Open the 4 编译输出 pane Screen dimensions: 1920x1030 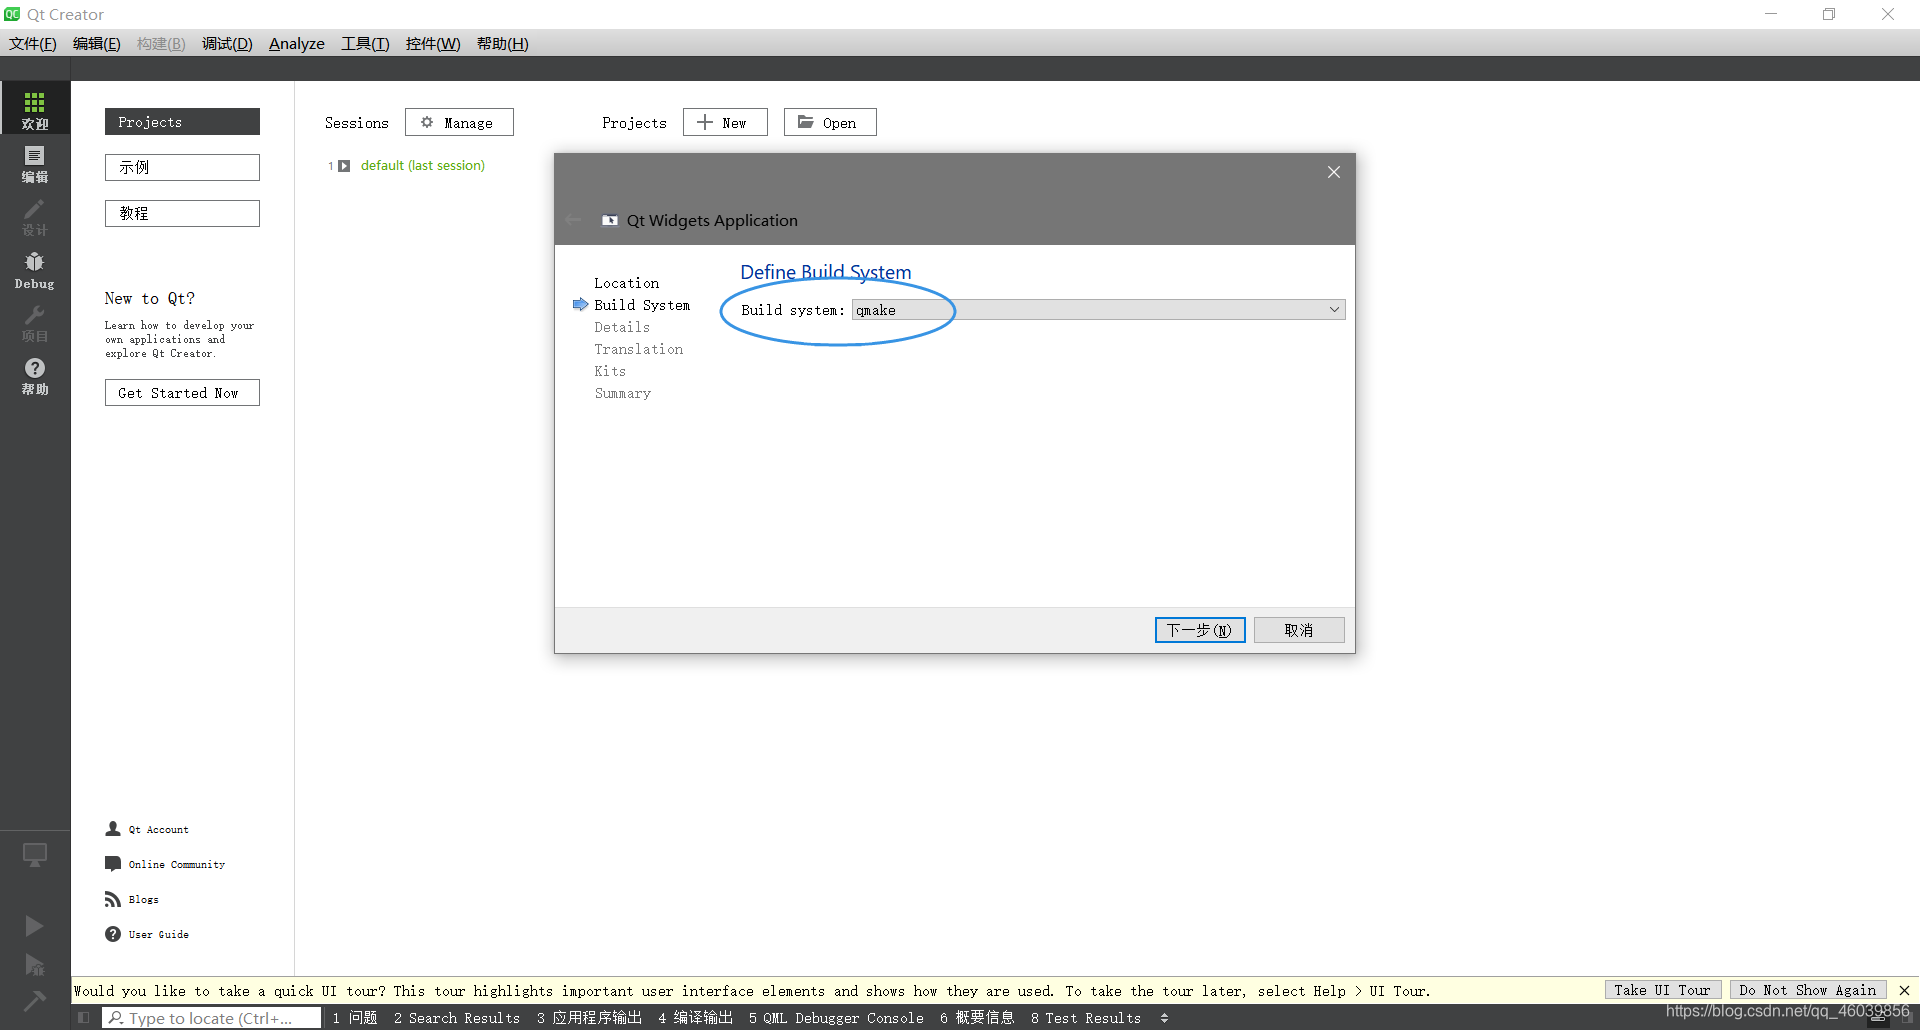pos(695,1018)
